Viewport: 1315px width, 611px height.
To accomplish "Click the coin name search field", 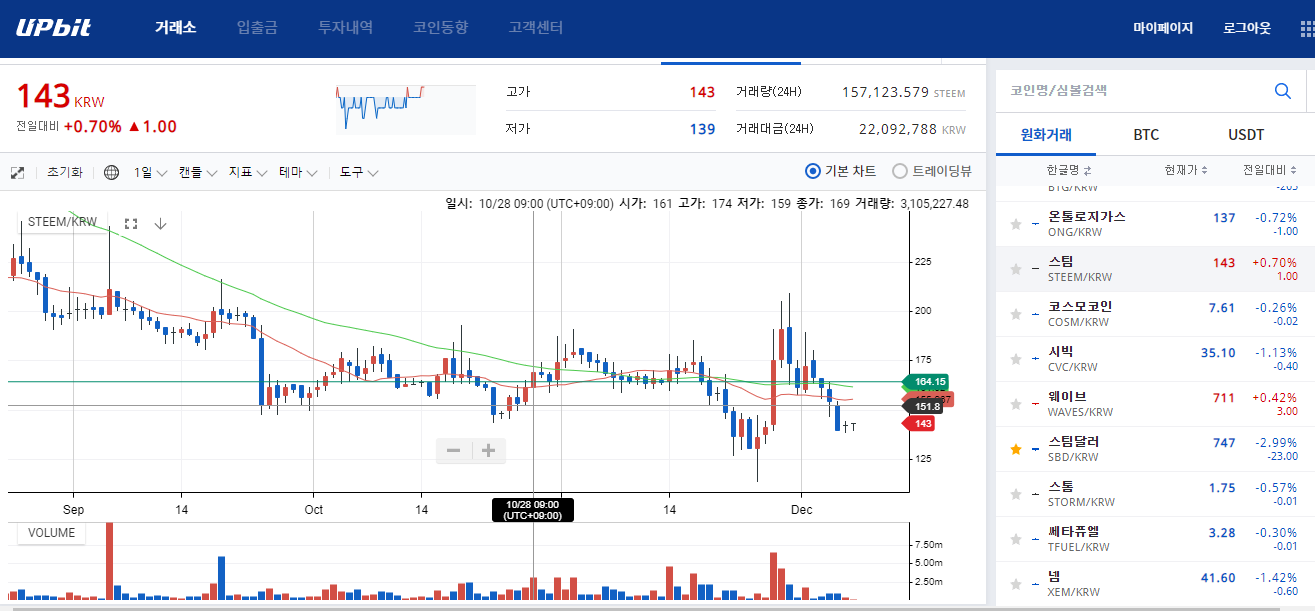I will (x=1135, y=91).
